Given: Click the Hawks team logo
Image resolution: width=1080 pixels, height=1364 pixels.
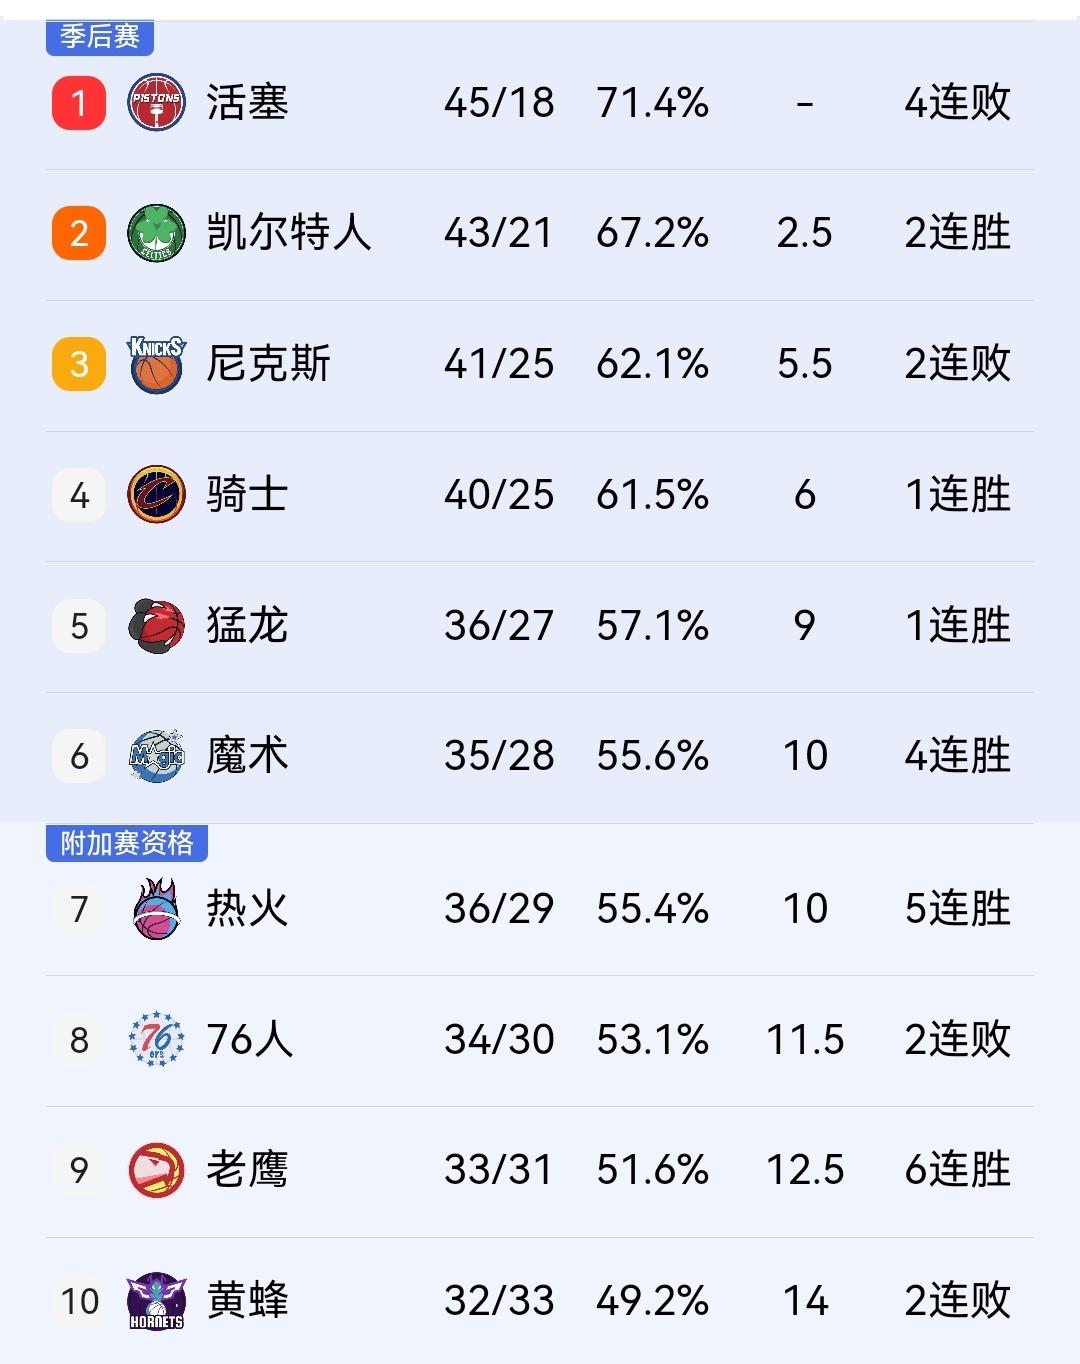Looking at the screenshot, I should click(x=155, y=1170).
